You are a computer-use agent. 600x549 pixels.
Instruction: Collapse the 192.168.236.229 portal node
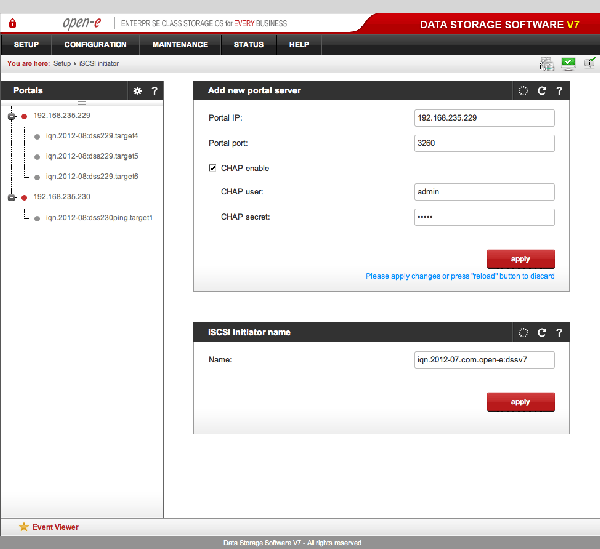point(12,116)
